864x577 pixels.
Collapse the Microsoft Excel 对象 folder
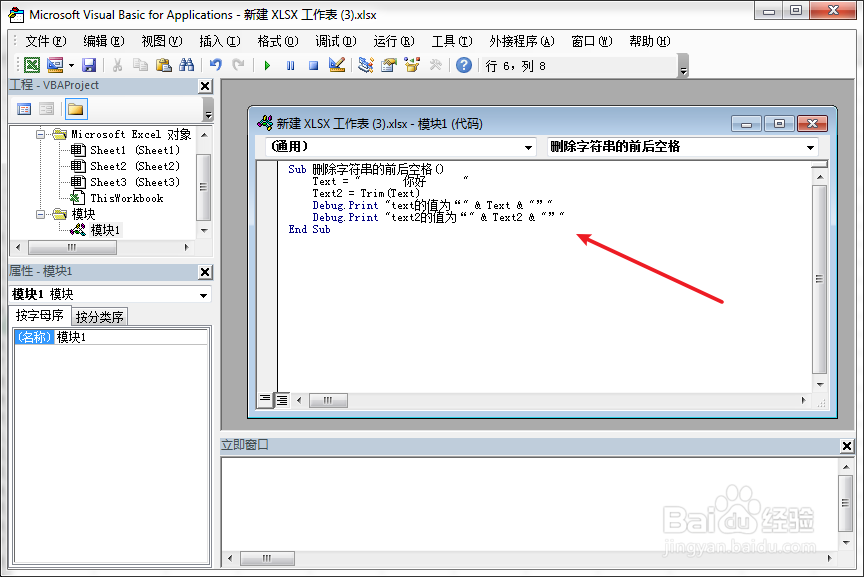(x=40, y=134)
